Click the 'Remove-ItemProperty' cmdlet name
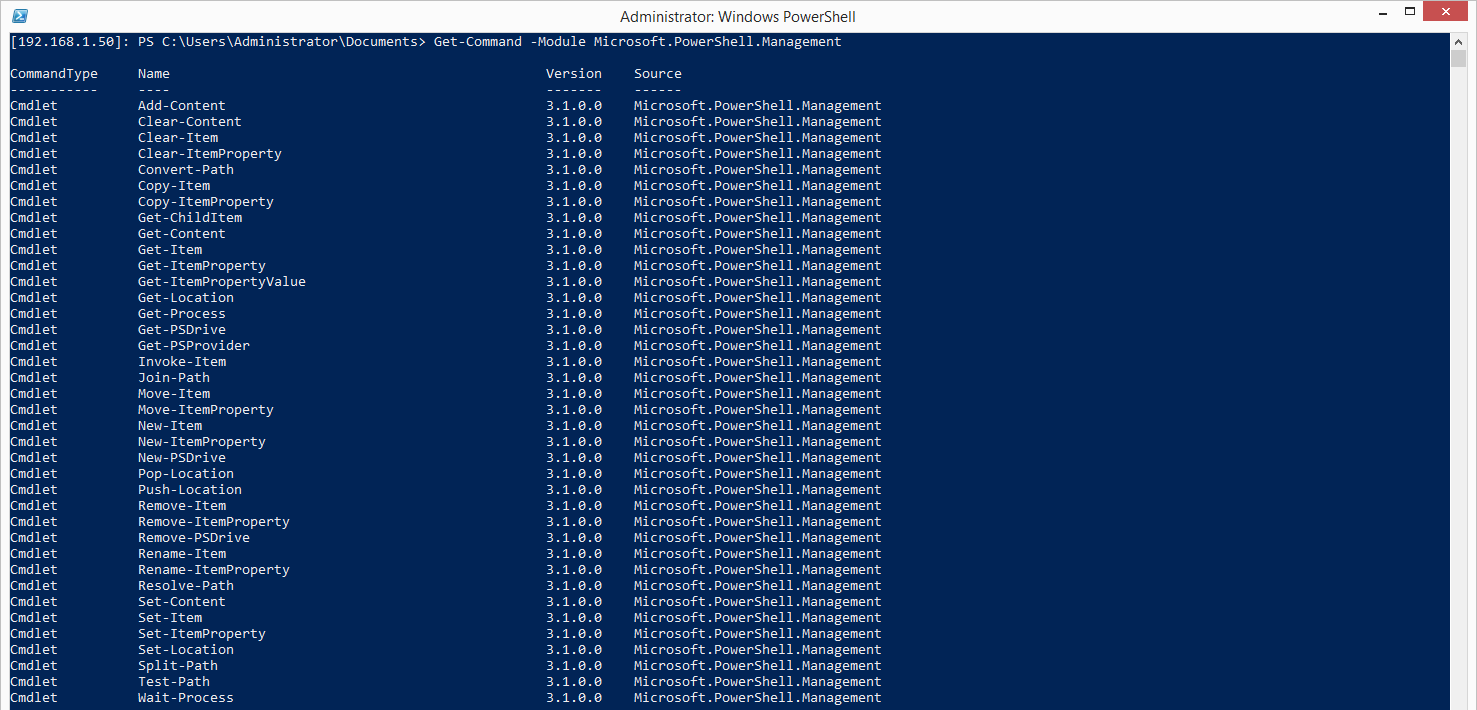The image size is (1477, 710). click(214, 522)
